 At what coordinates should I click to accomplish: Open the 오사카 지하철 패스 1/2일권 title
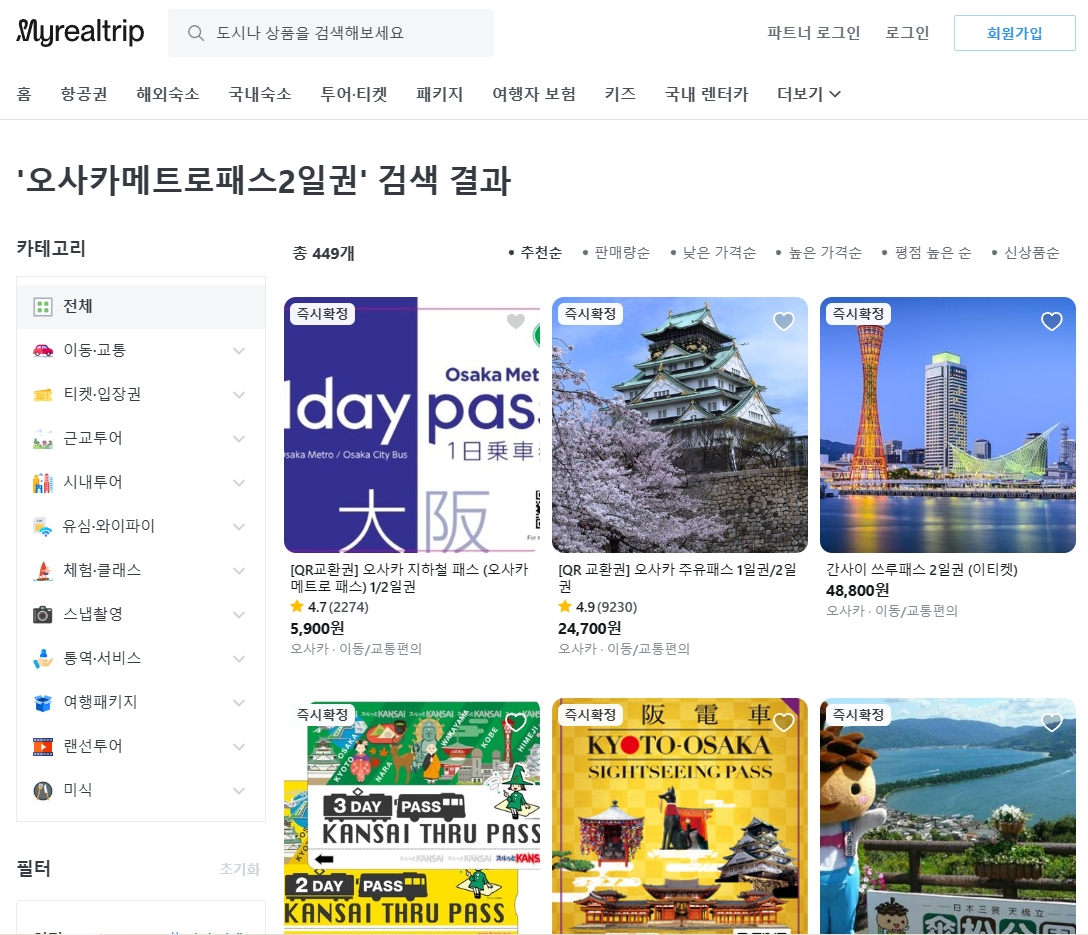coord(409,578)
